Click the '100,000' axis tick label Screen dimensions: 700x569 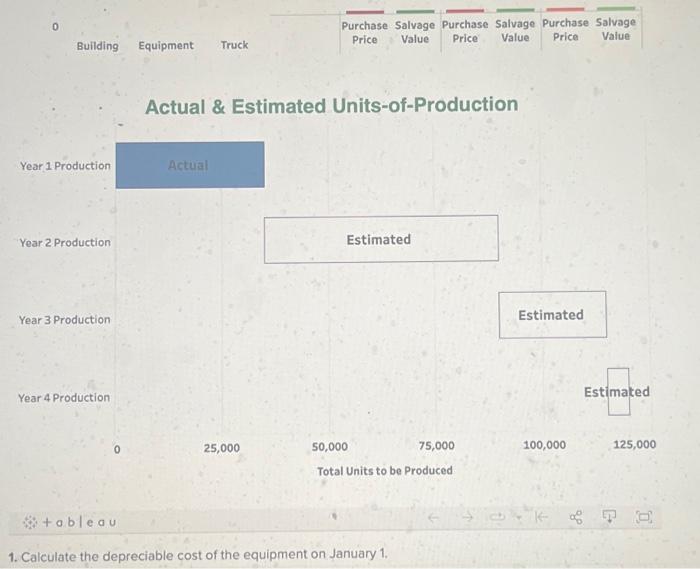544,445
